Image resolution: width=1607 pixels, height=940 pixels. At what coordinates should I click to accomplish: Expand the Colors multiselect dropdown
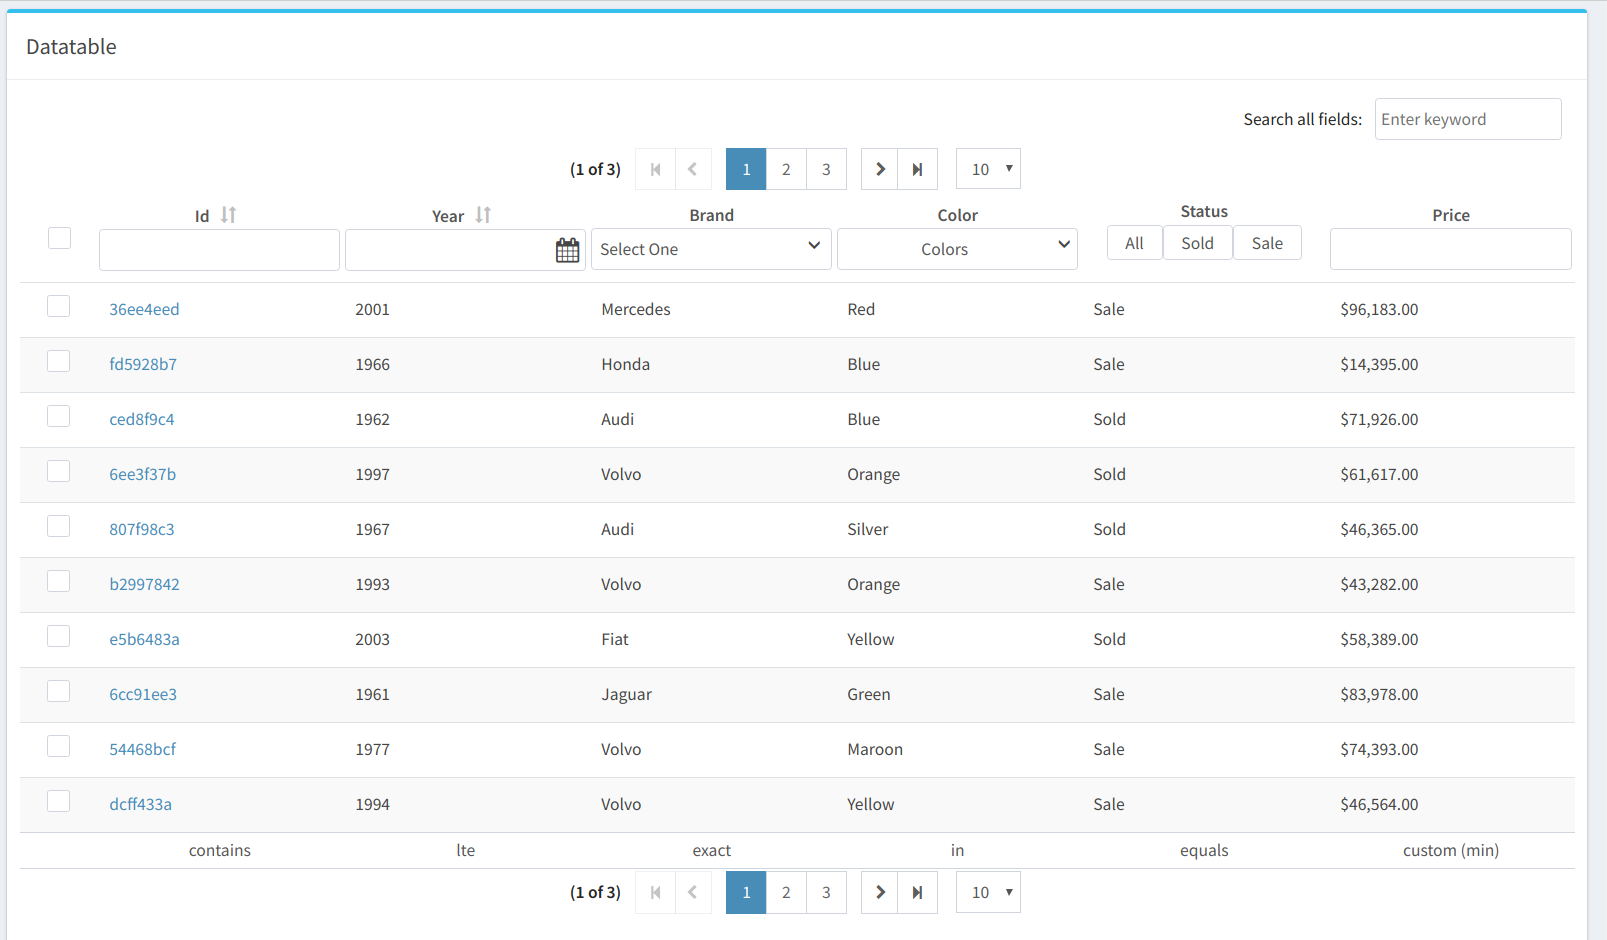coord(956,249)
